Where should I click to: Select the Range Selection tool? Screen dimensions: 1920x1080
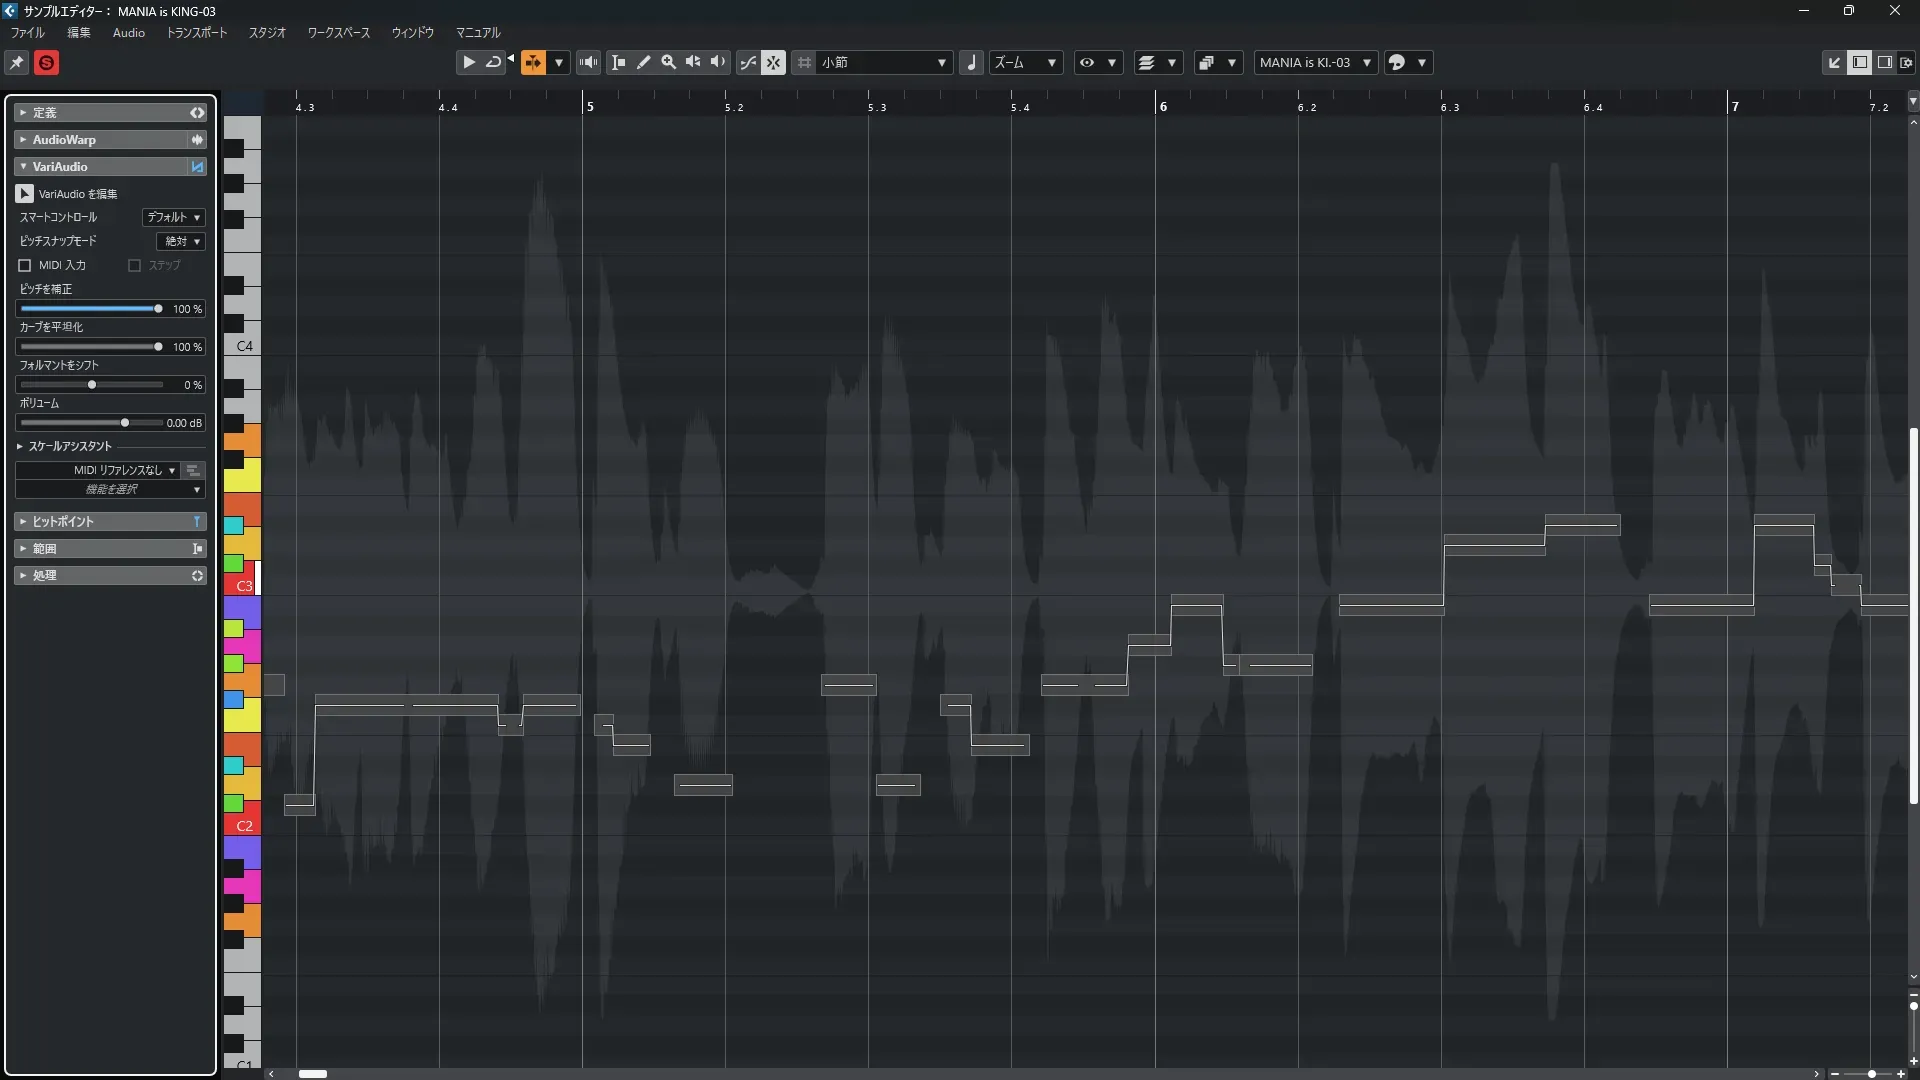pyautogui.click(x=619, y=62)
